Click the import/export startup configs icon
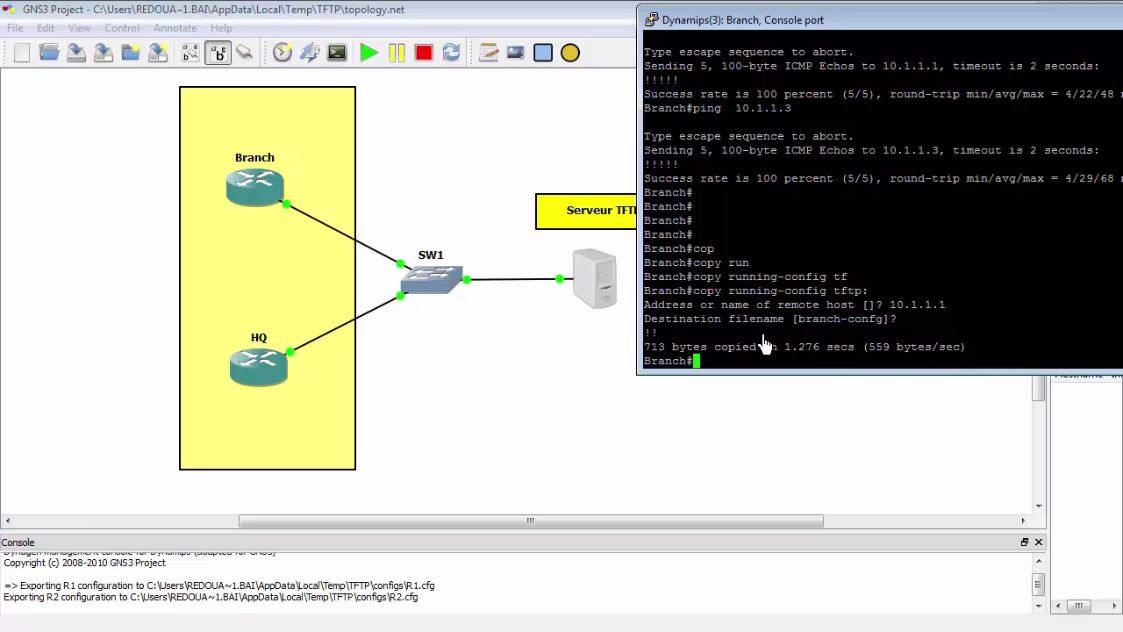The image size is (1123, 632). coord(309,52)
